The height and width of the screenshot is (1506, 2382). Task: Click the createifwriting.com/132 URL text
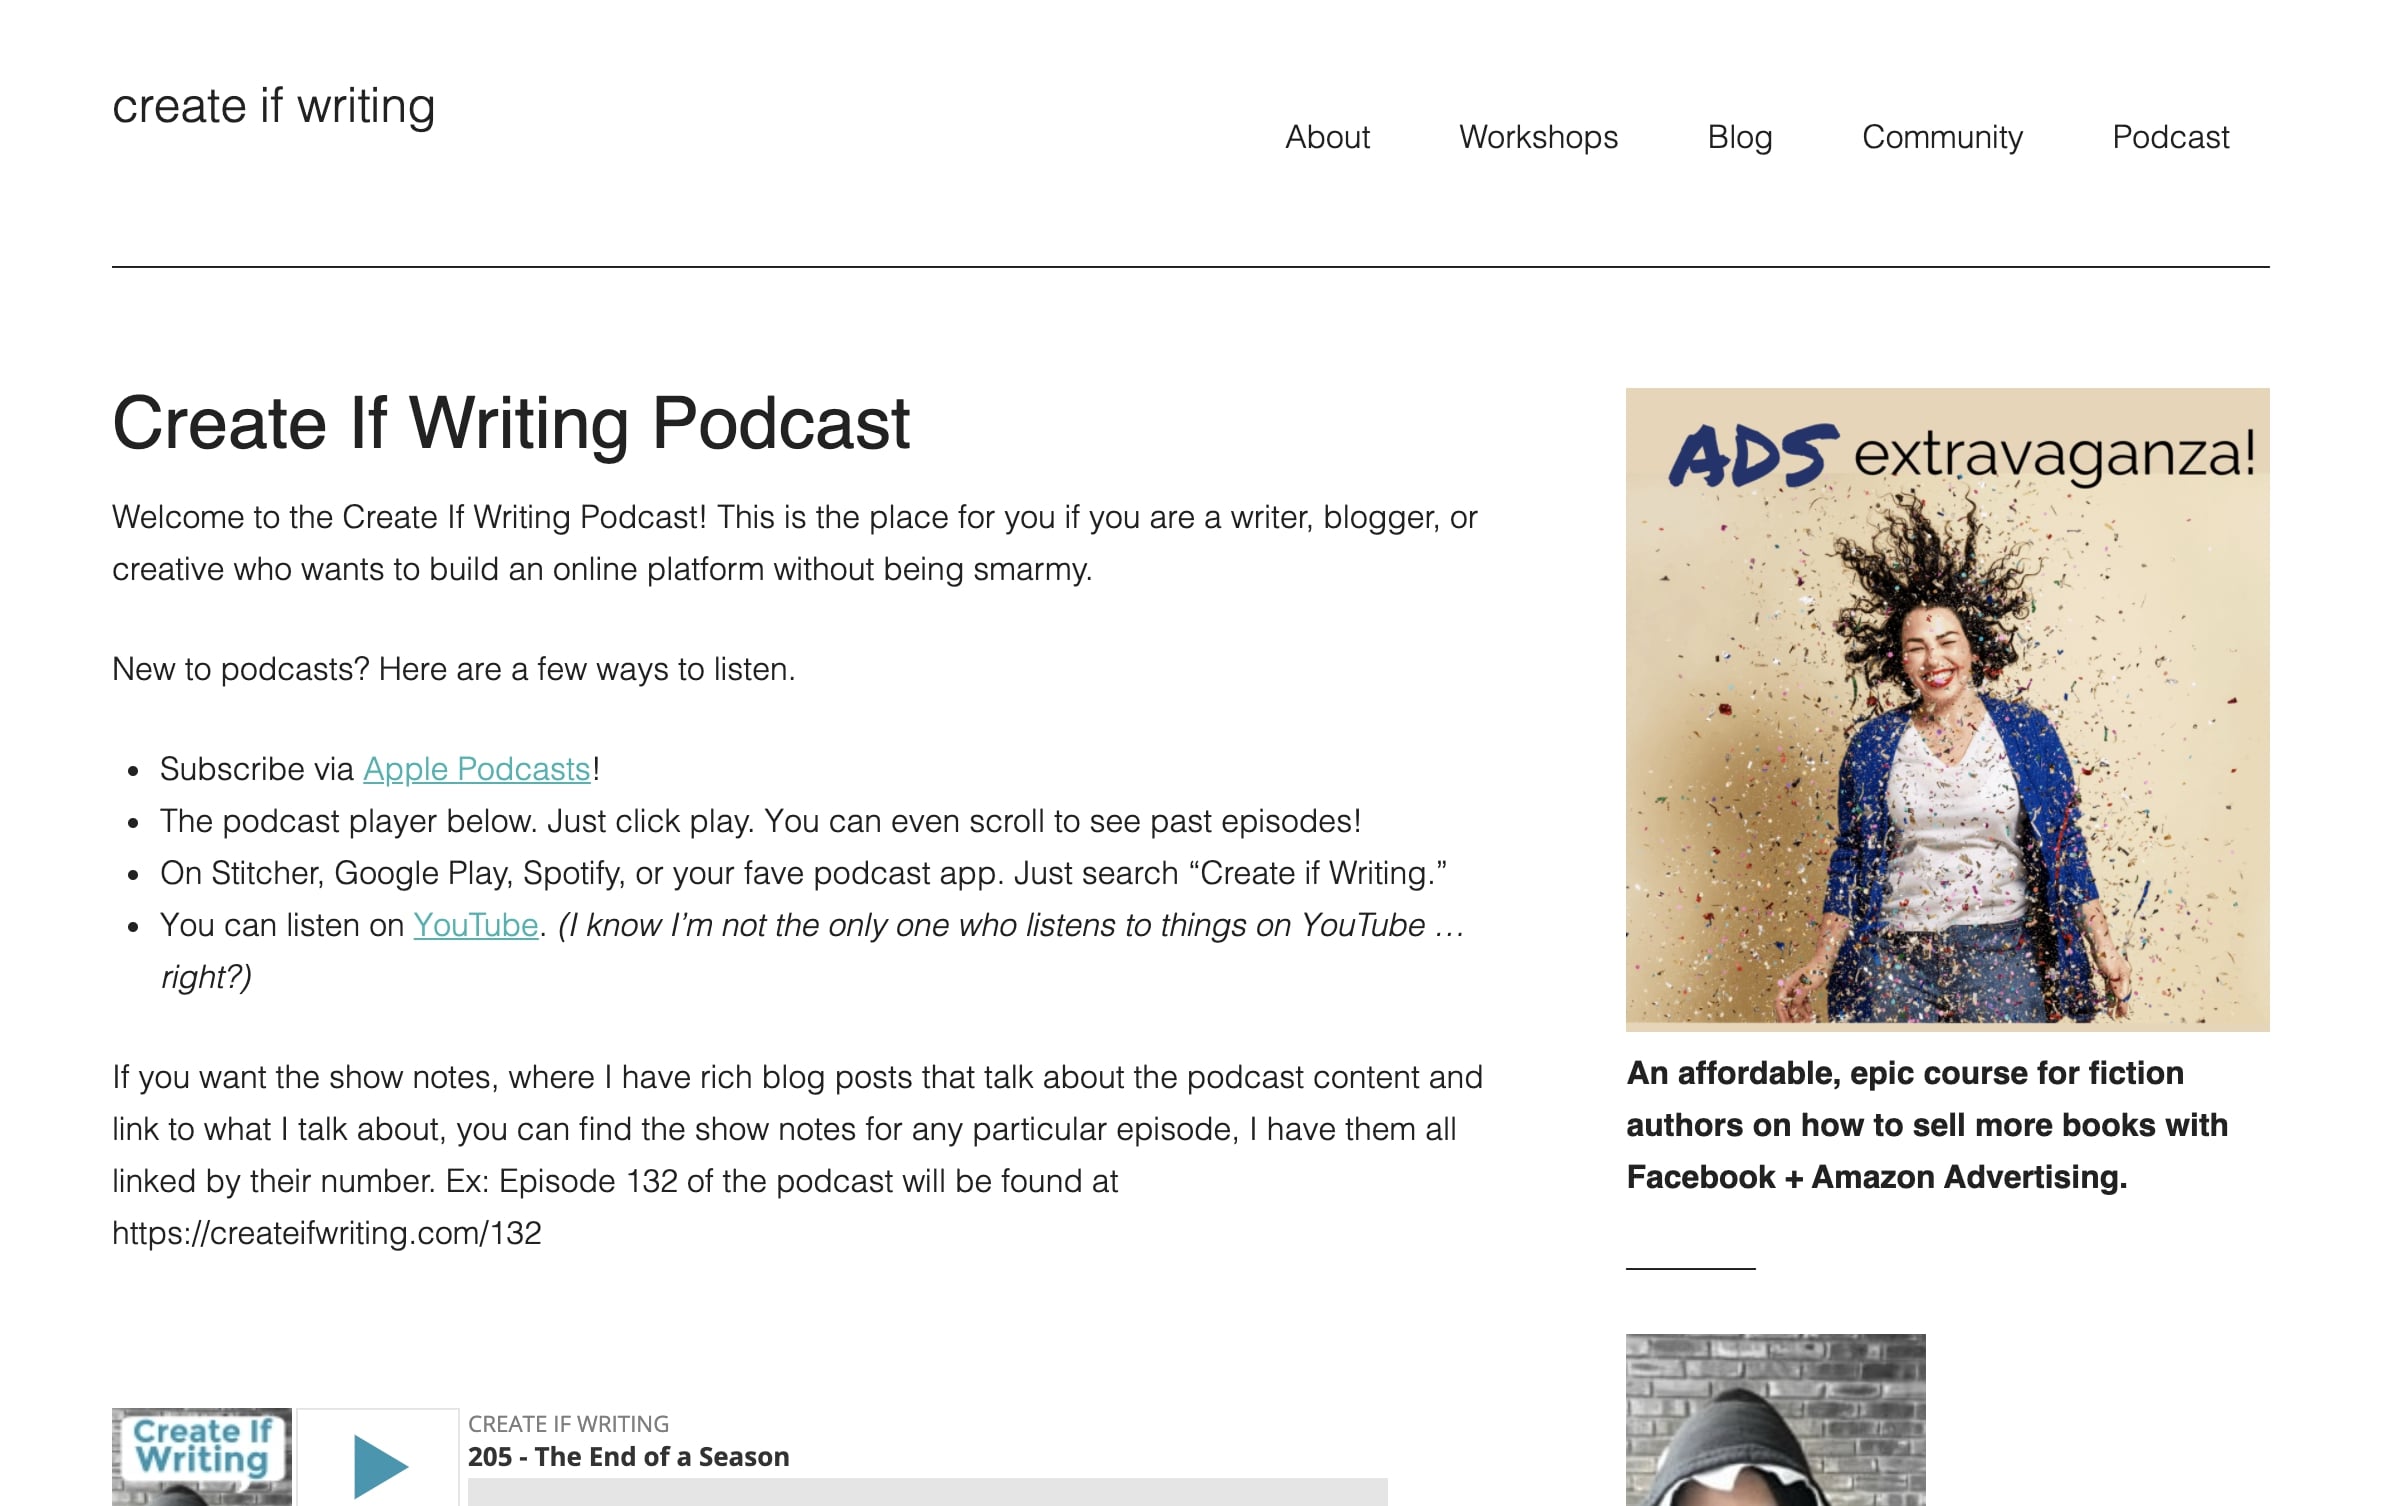(x=326, y=1233)
